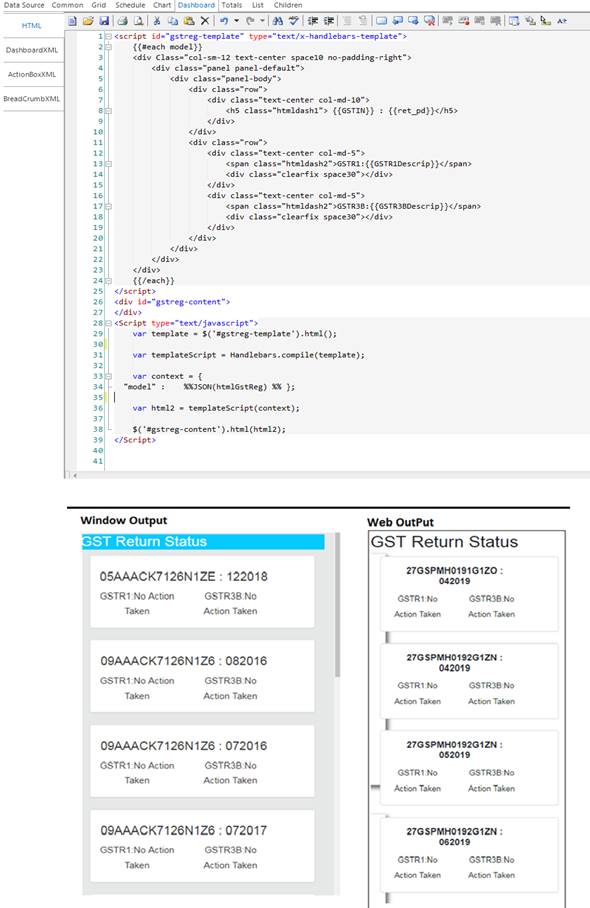Click the increase indent icon
Viewport: 590px width, 908px height.
(x=329, y=21)
